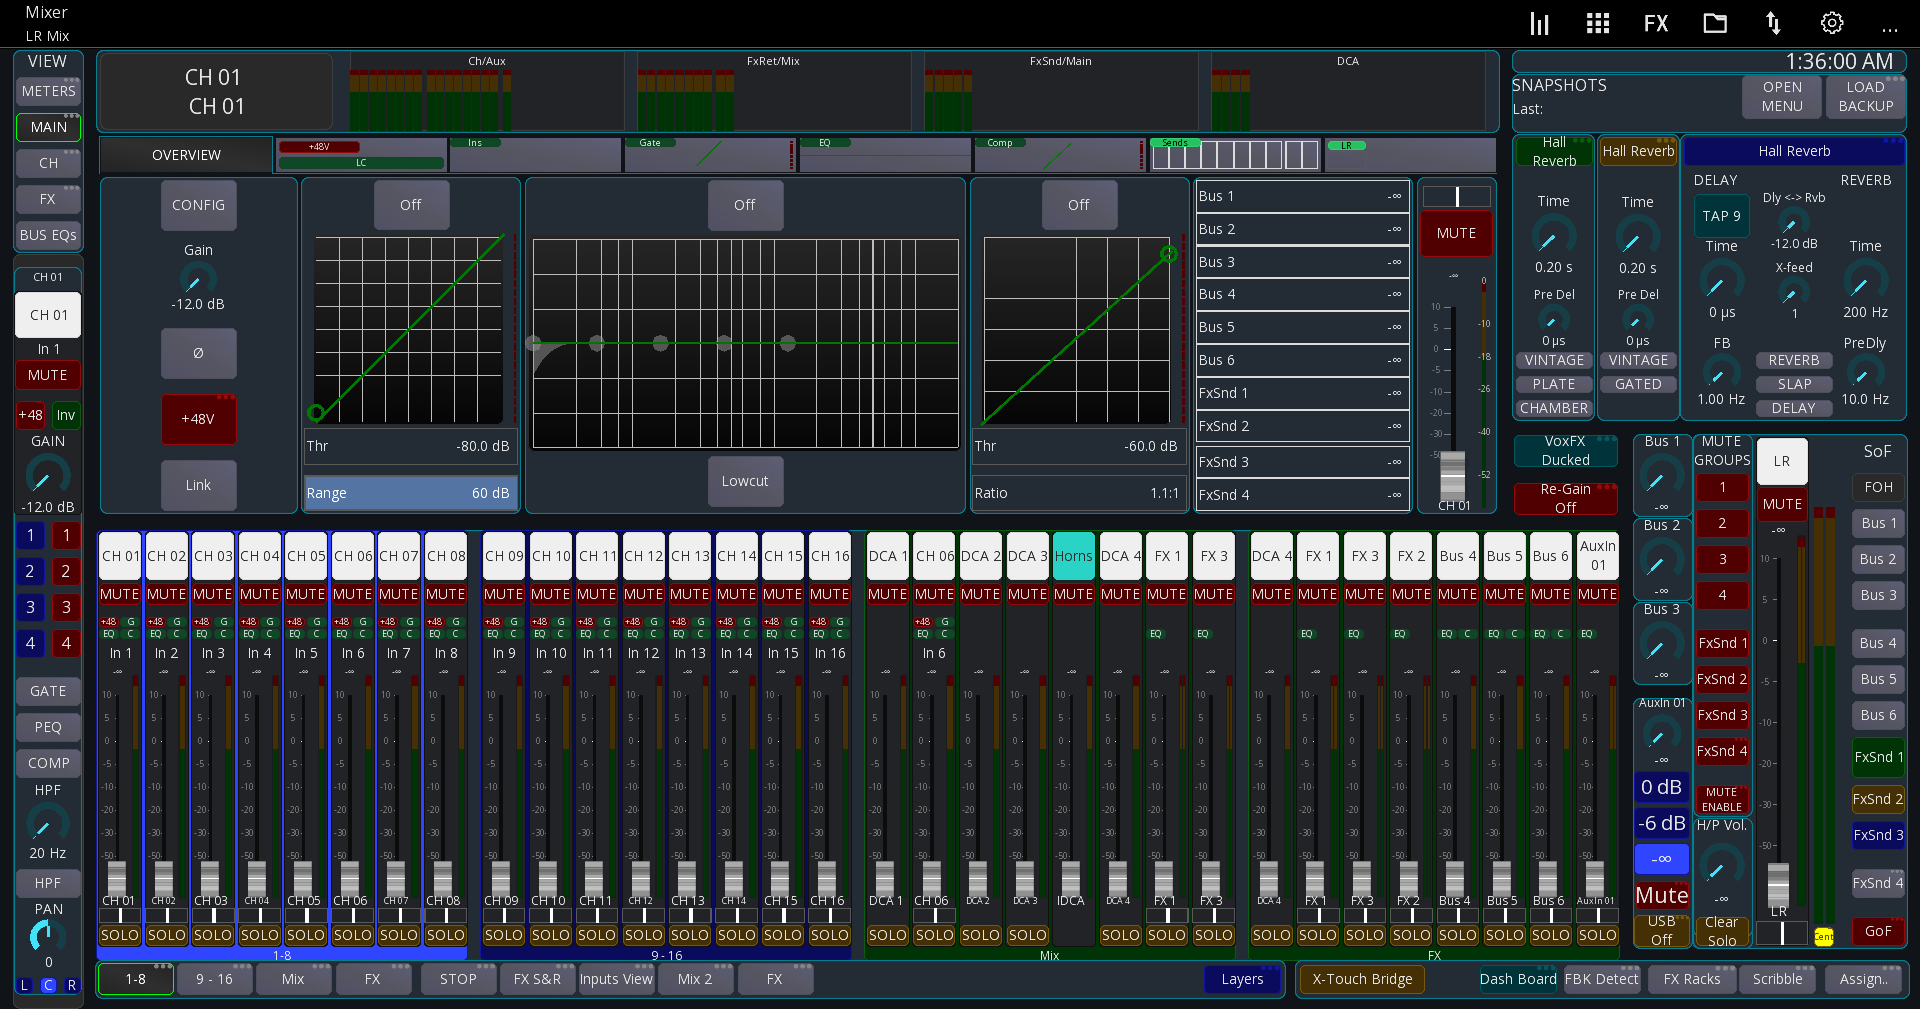
Task: Open snapshots OPEN MENU
Action: coord(1782,96)
